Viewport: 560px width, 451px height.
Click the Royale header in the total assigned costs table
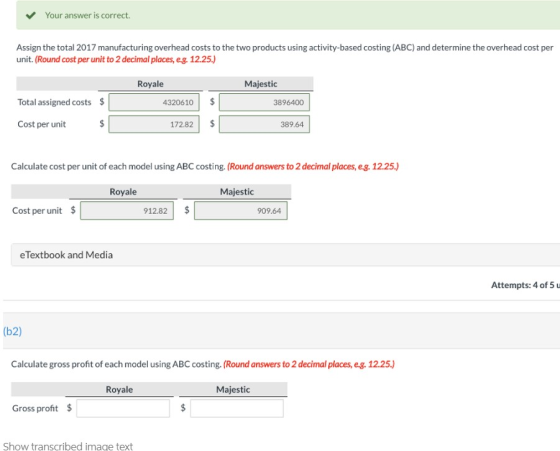pyautogui.click(x=150, y=84)
